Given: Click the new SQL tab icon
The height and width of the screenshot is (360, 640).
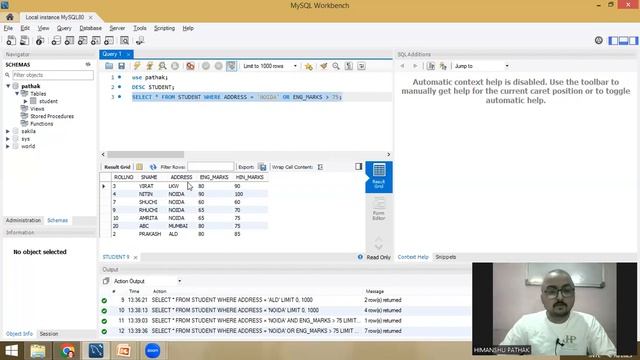Looking at the screenshot, I should [x=11, y=40].
